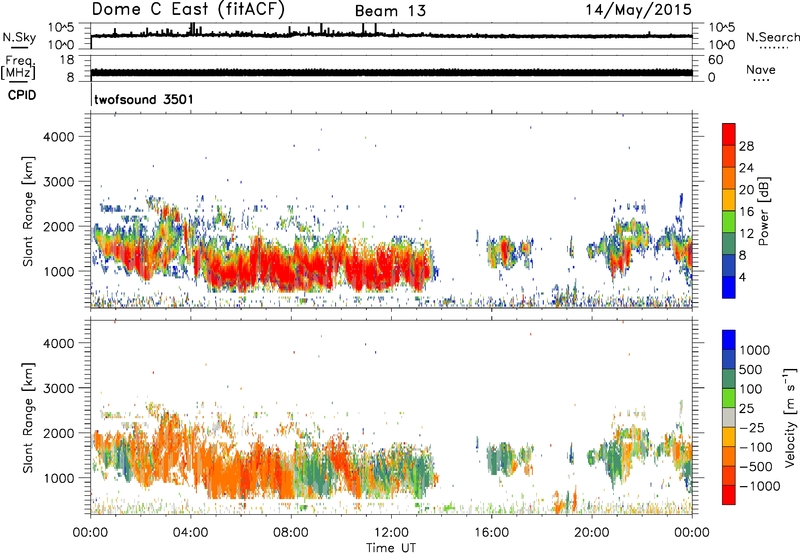Click the '-1000' tick on velocity colorbar
Image resolution: width=800 pixels, height=554 pixels.
click(x=760, y=486)
